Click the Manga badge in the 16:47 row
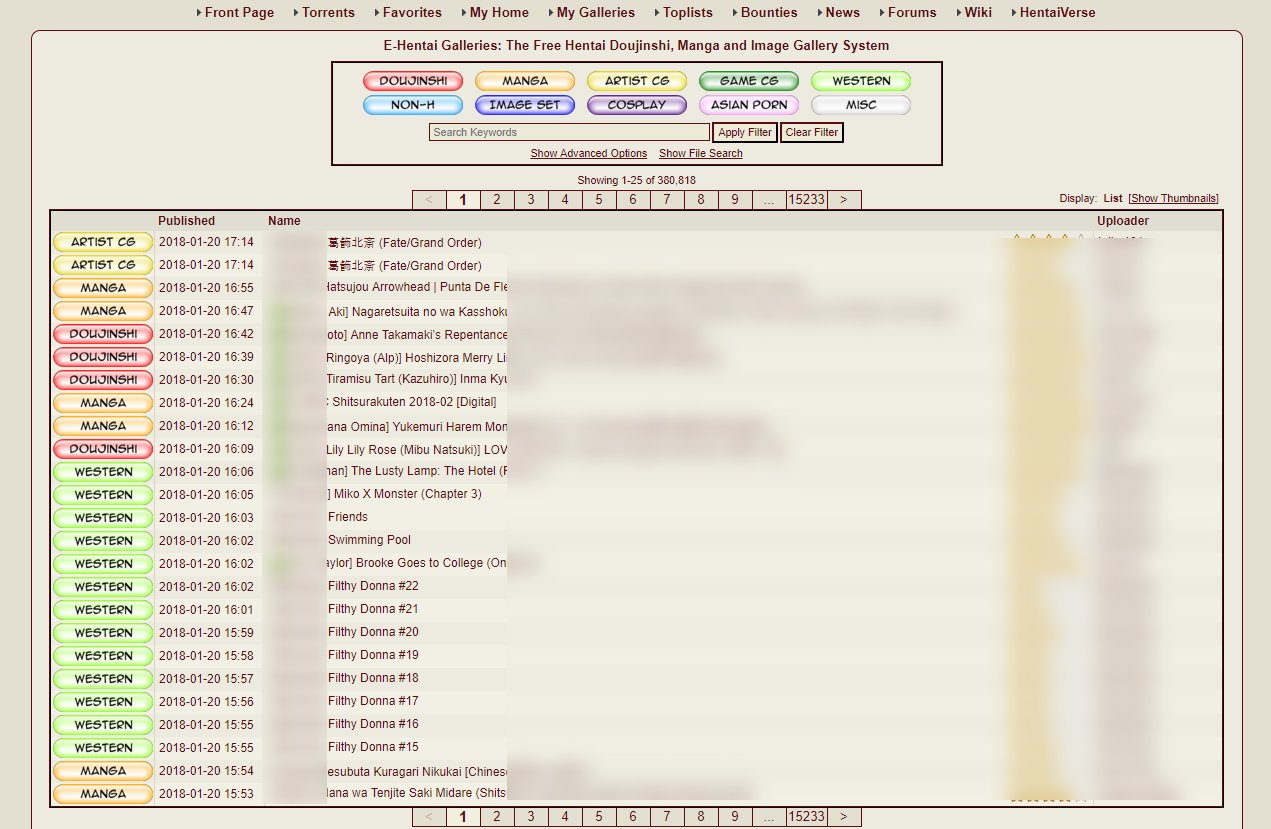1271x829 pixels. coord(103,311)
